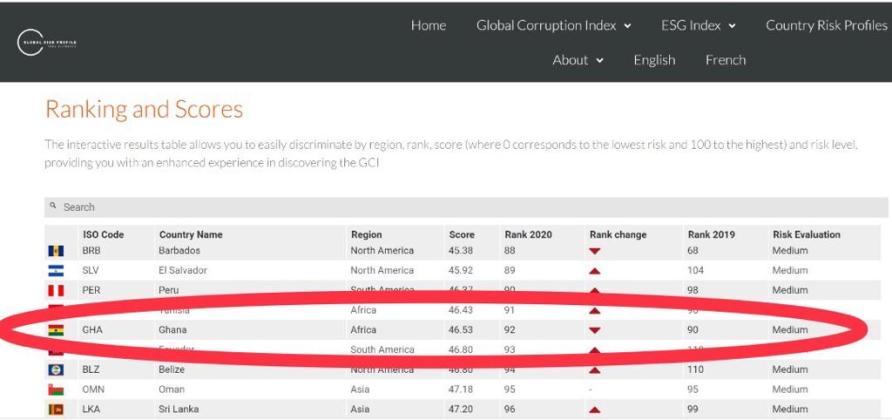Image resolution: width=892 pixels, height=420 pixels.
Task: Click the Barbados flag icon
Action: point(56,251)
